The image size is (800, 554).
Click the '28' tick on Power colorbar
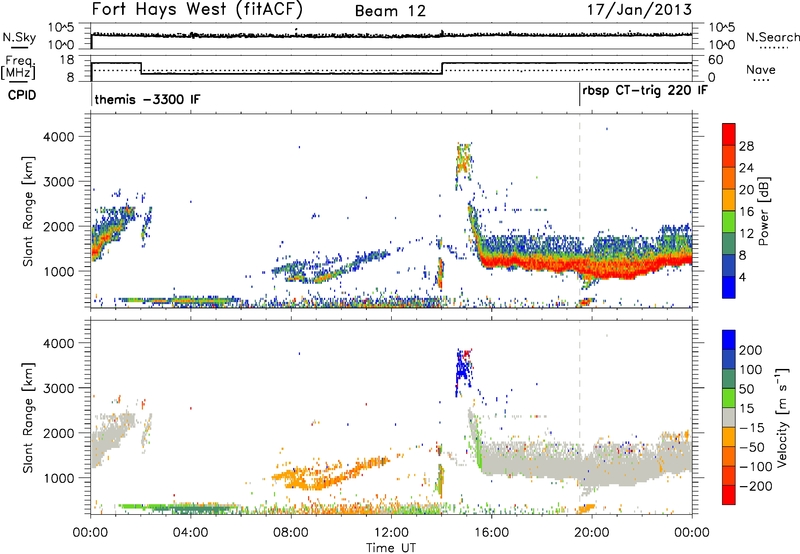tap(746, 146)
